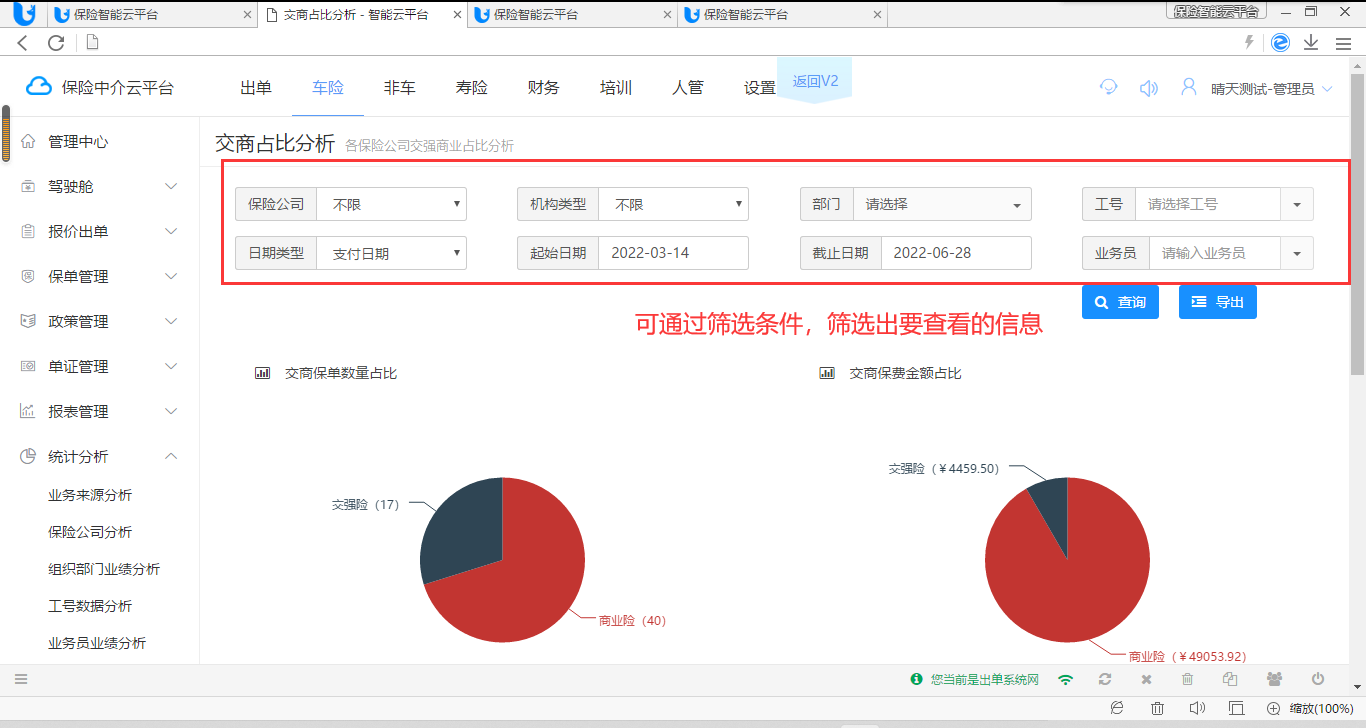This screenshot has height=728, width=1366.
Task: Click the blue IE browser-core icon
Action: [x=1280, y=42]
